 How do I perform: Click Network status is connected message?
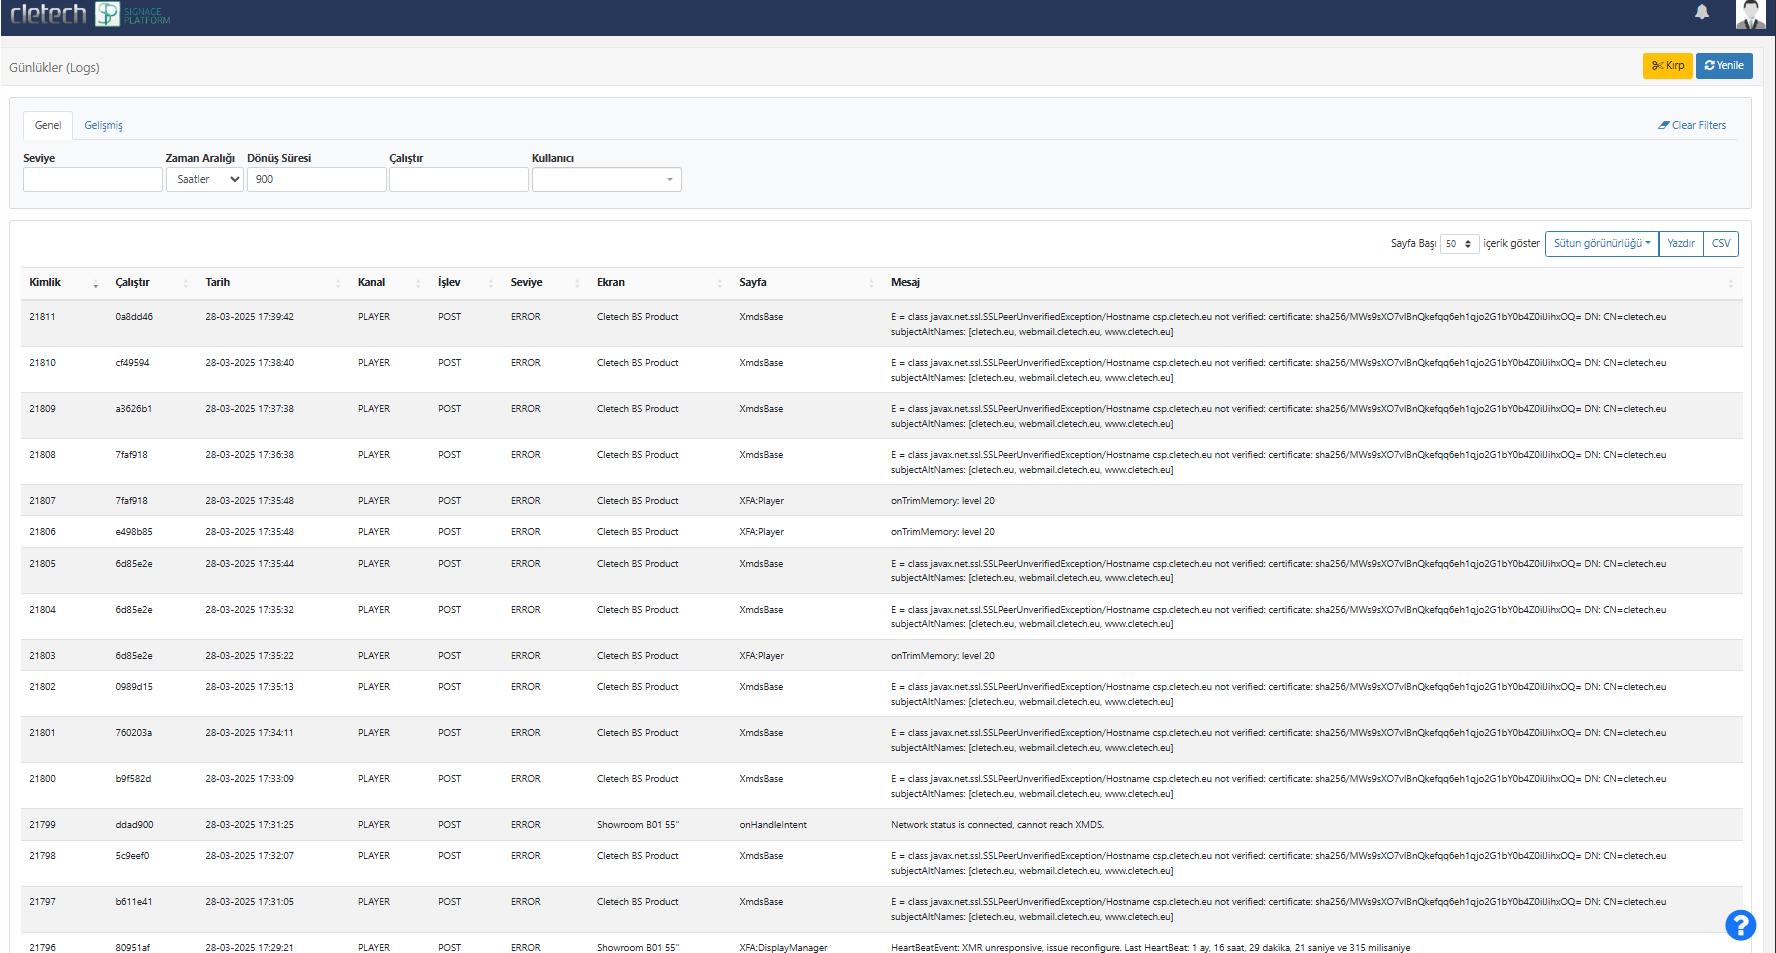point(997,825)
